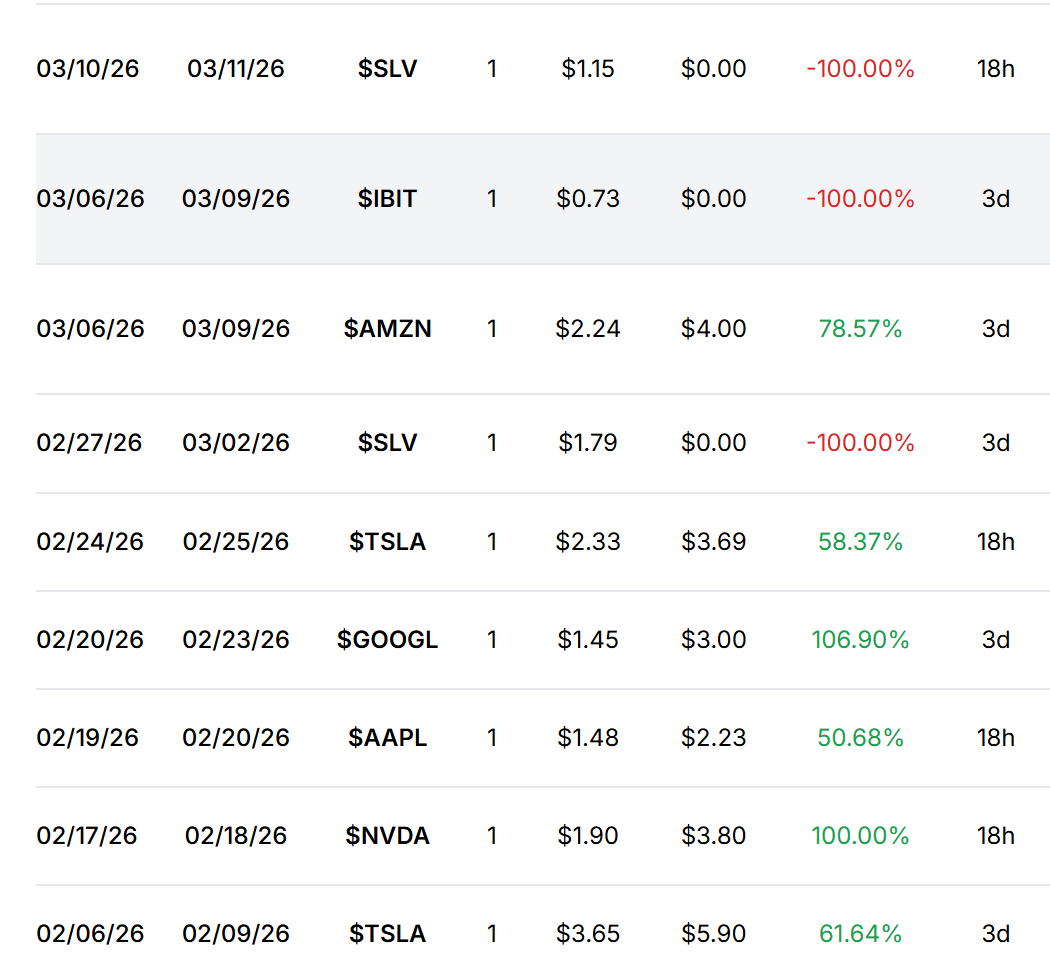Click the $1.79 entry price
The image size is (1050, 966).
tap(587, 442)
